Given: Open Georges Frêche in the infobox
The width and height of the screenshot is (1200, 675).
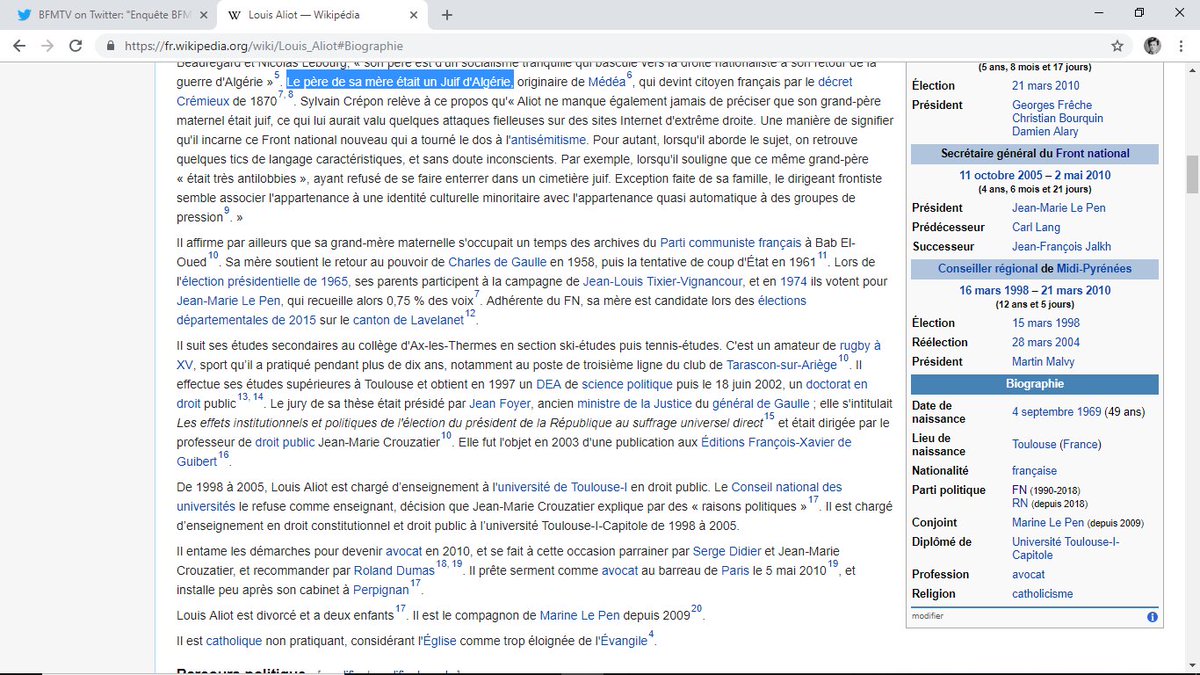Looking at the screenshot, I should (1052, 105).
